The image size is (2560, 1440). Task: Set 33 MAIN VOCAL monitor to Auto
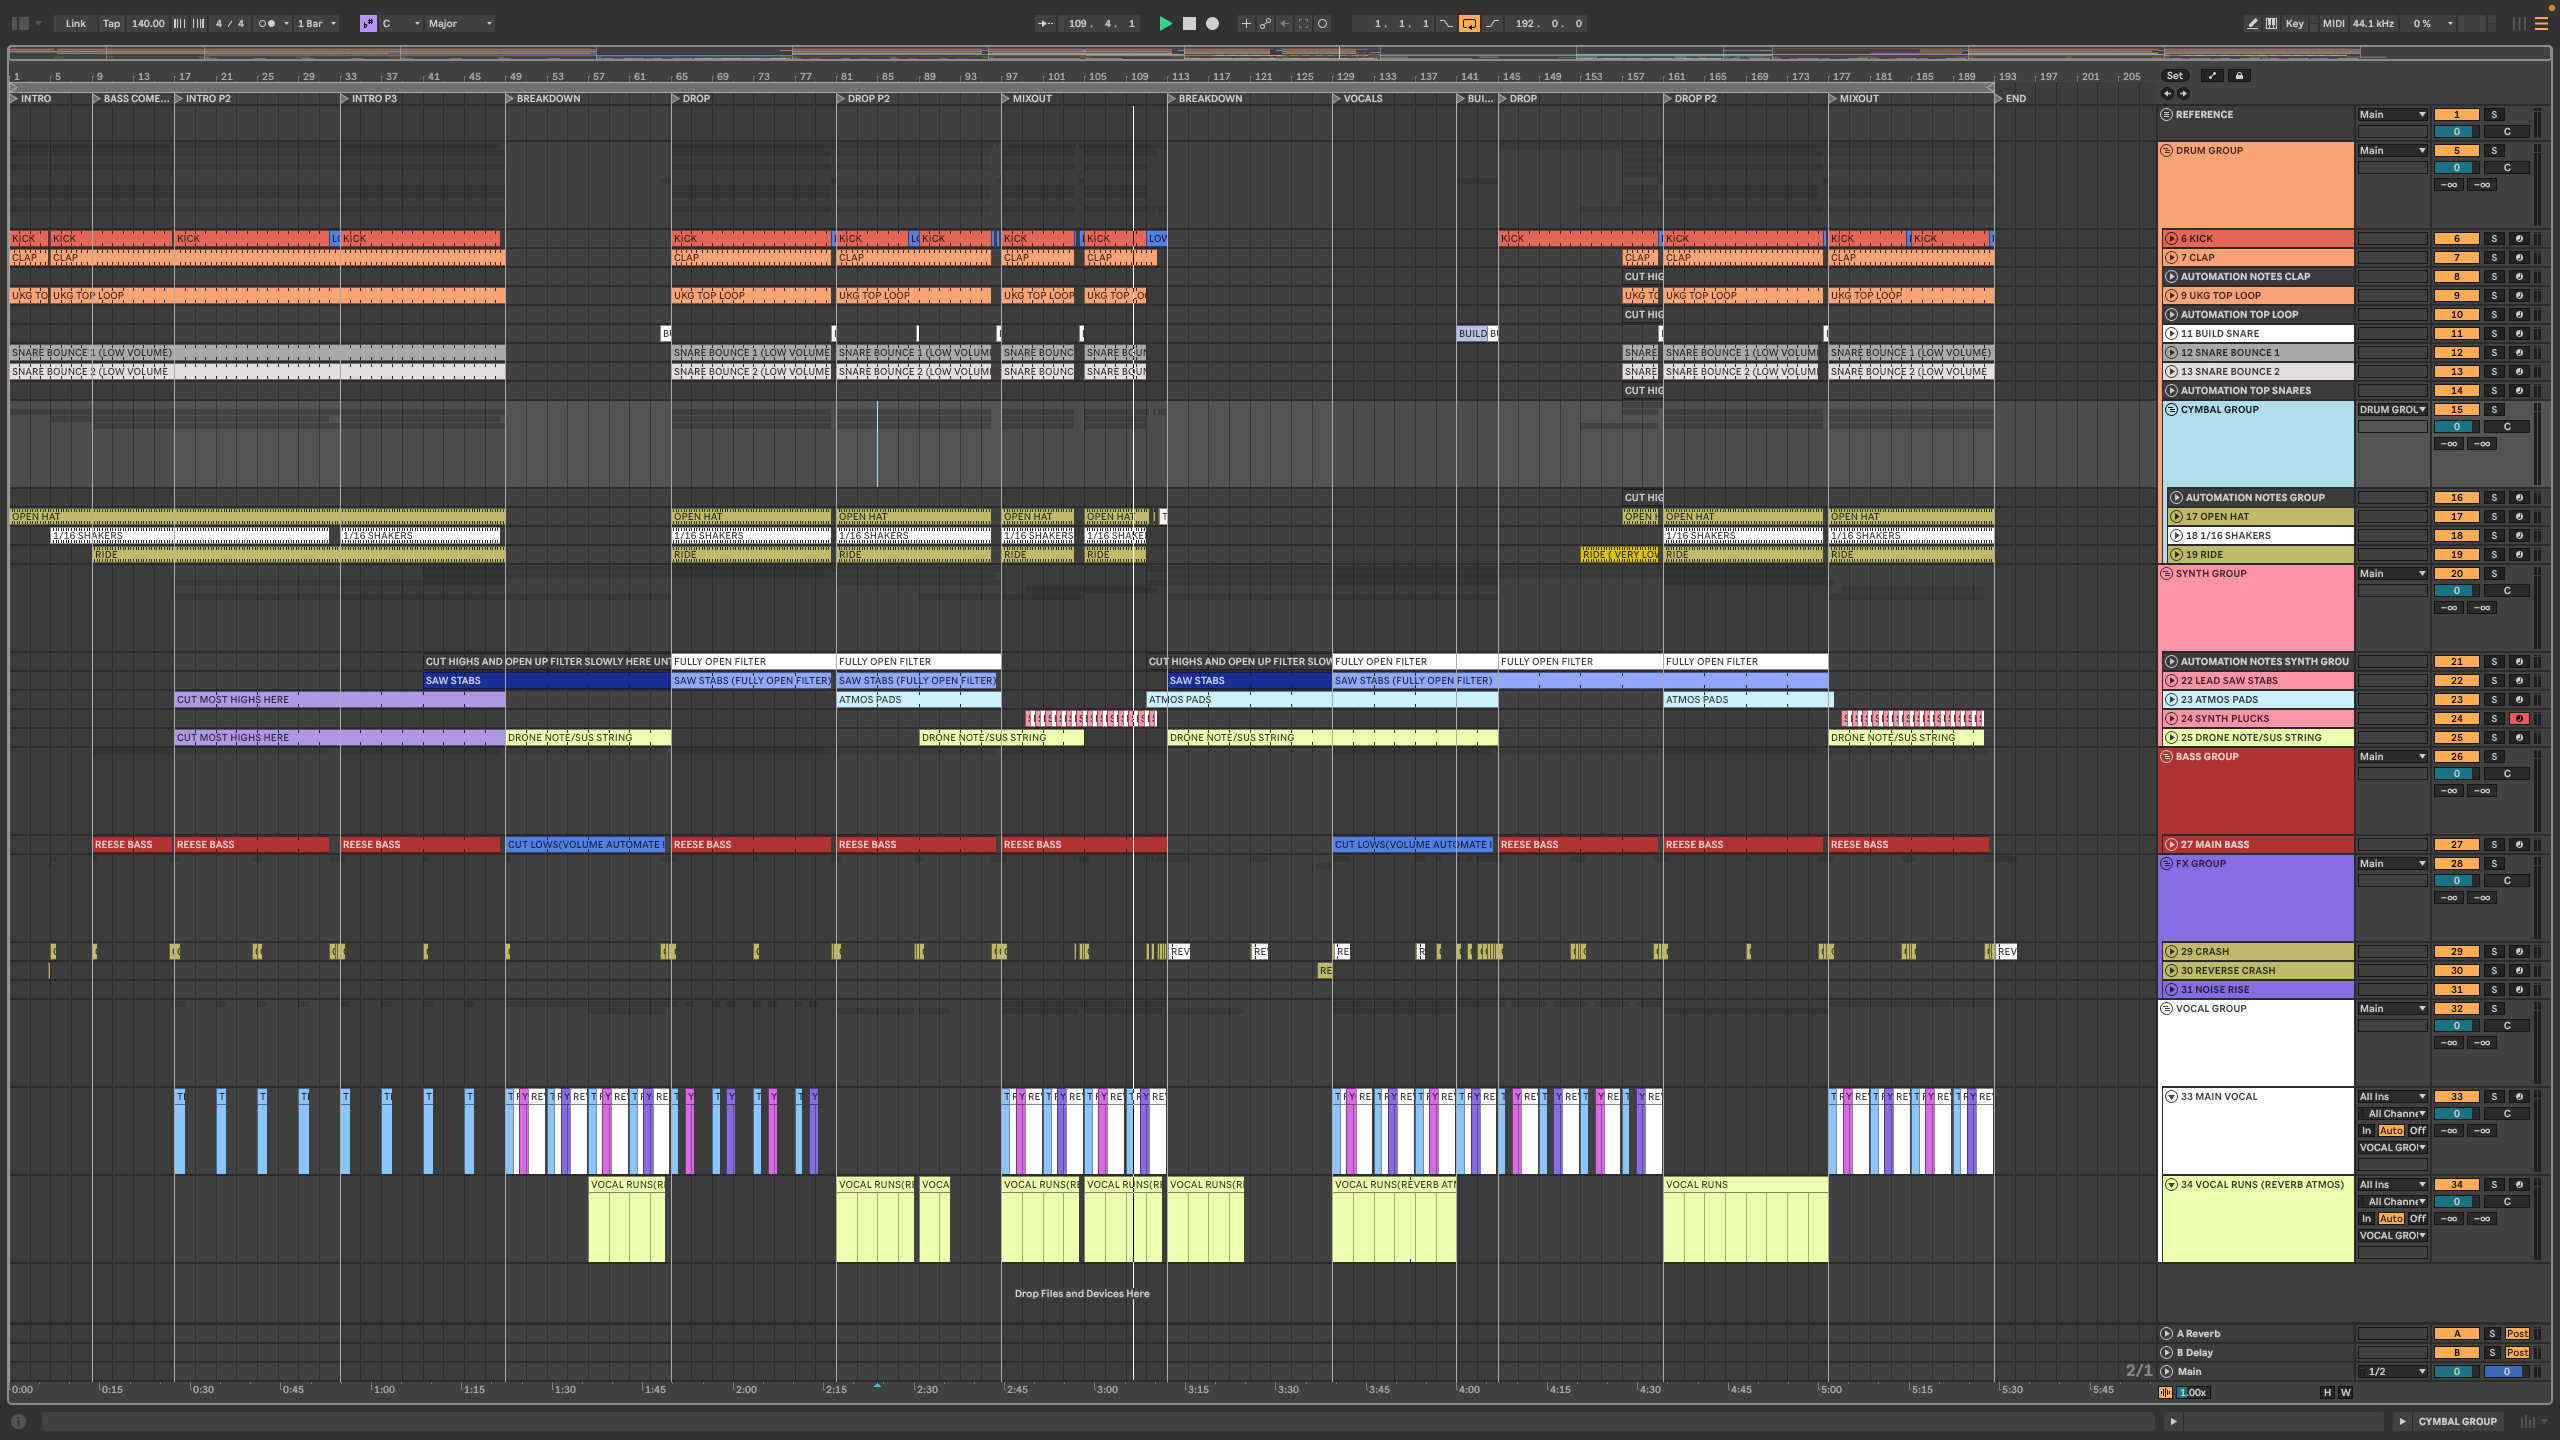click(x=2391, y=1131)
